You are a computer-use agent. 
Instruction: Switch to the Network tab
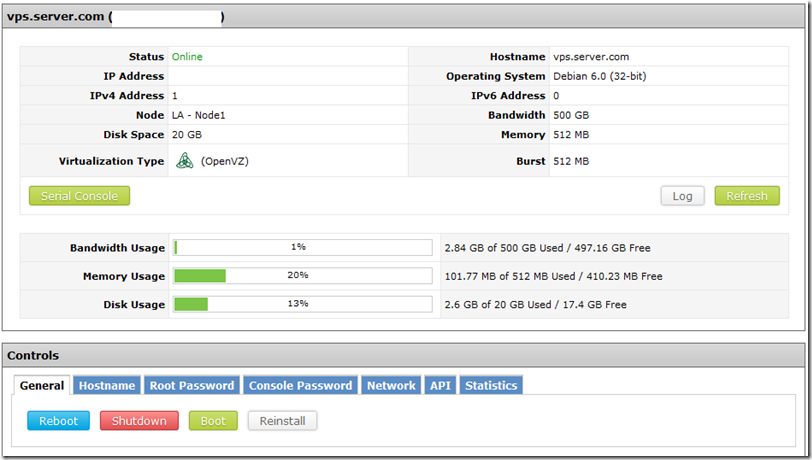(x=391, y=385)
